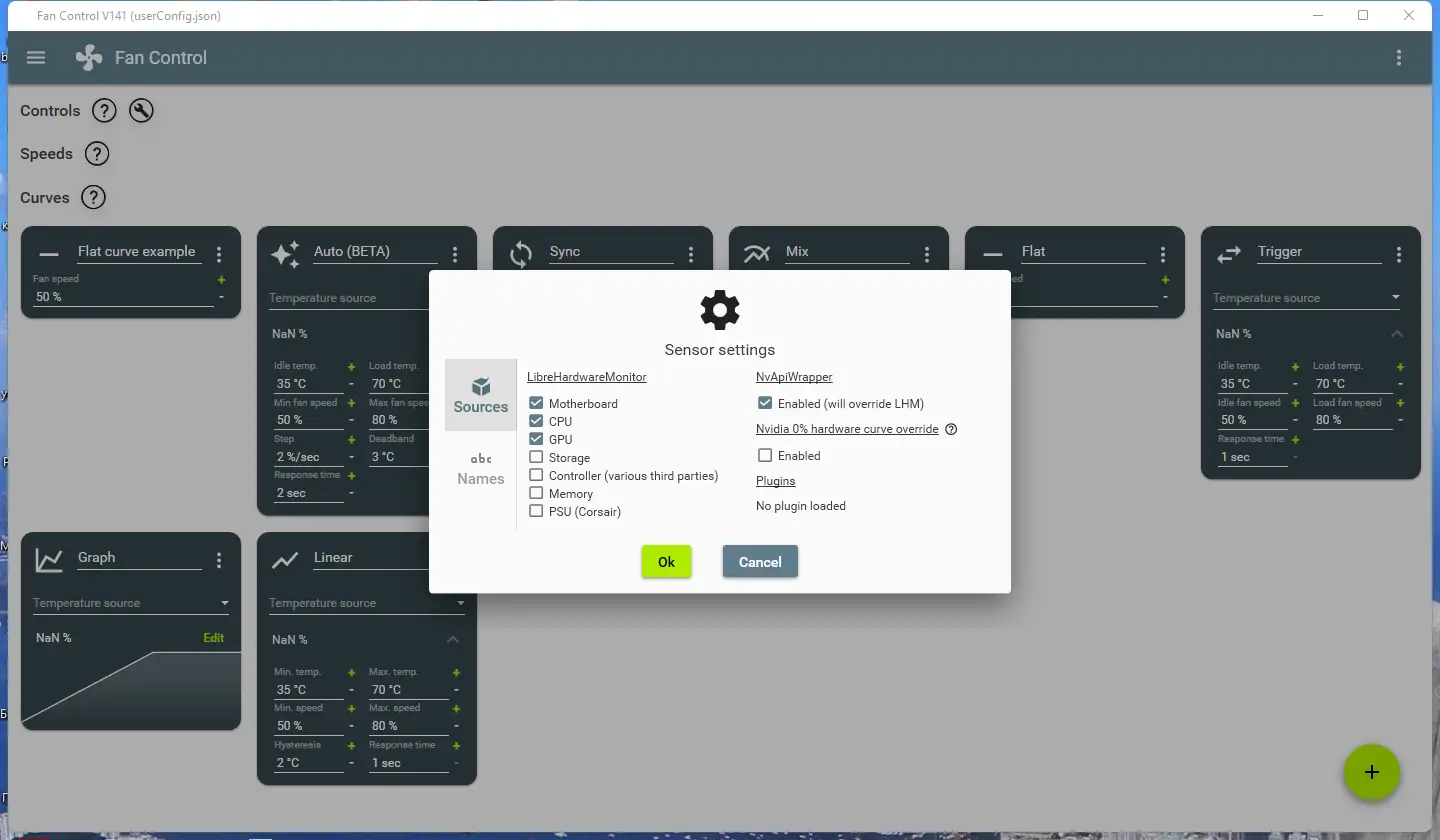
Task: Open the app's top-right kebab menu
Action: click(1399, 57)
